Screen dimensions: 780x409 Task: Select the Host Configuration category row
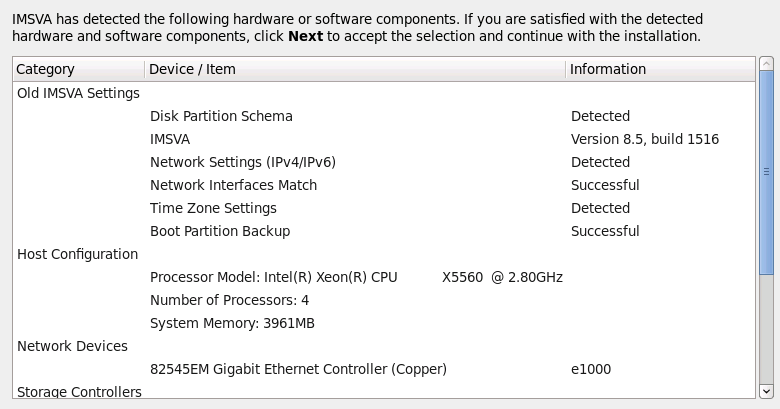pos(78,254)
